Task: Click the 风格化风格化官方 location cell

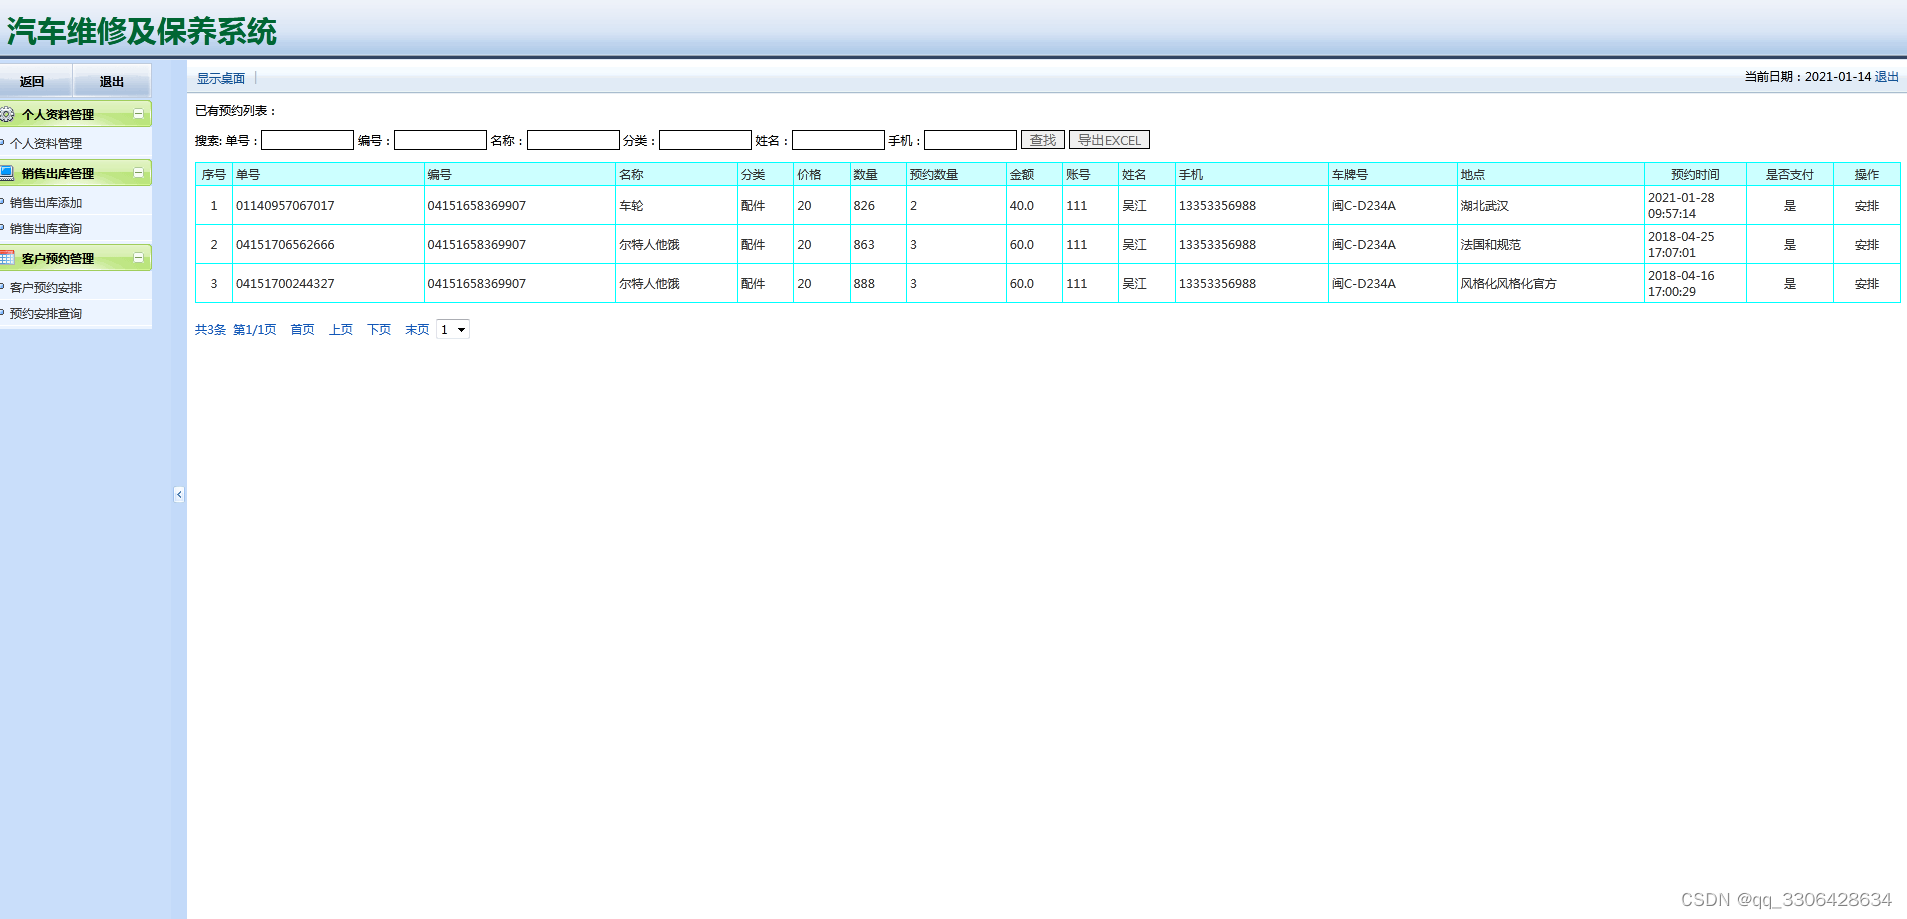Action: (x=1550, y=283)
